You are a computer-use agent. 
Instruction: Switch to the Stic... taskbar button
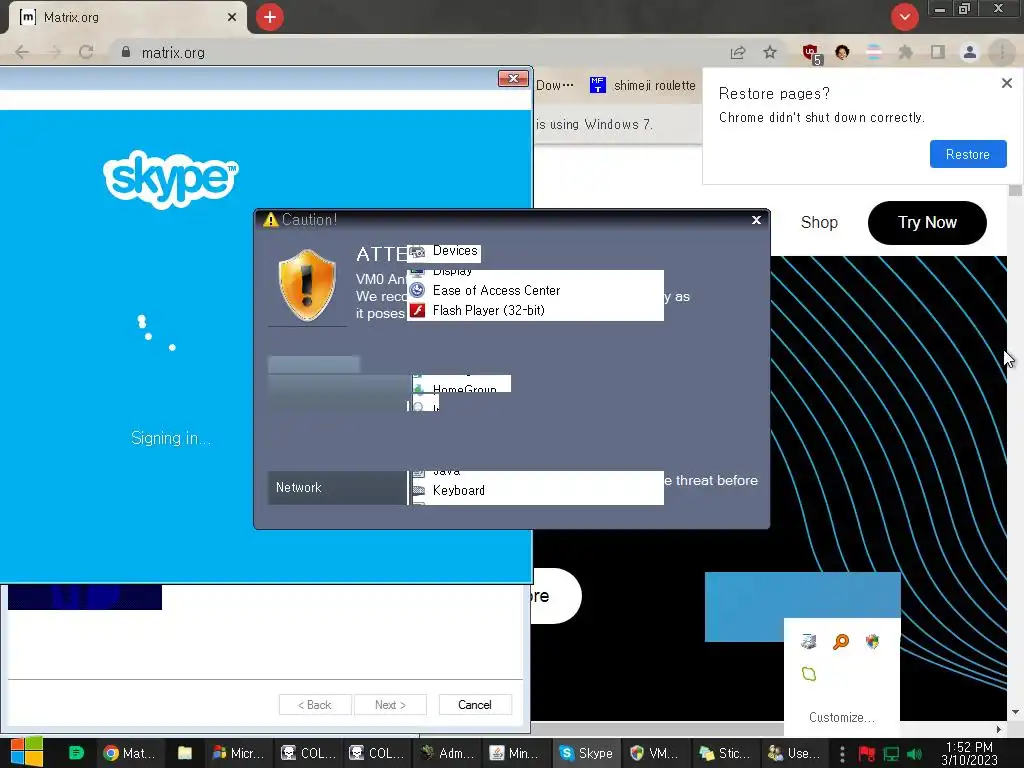[x=725, y=753]
